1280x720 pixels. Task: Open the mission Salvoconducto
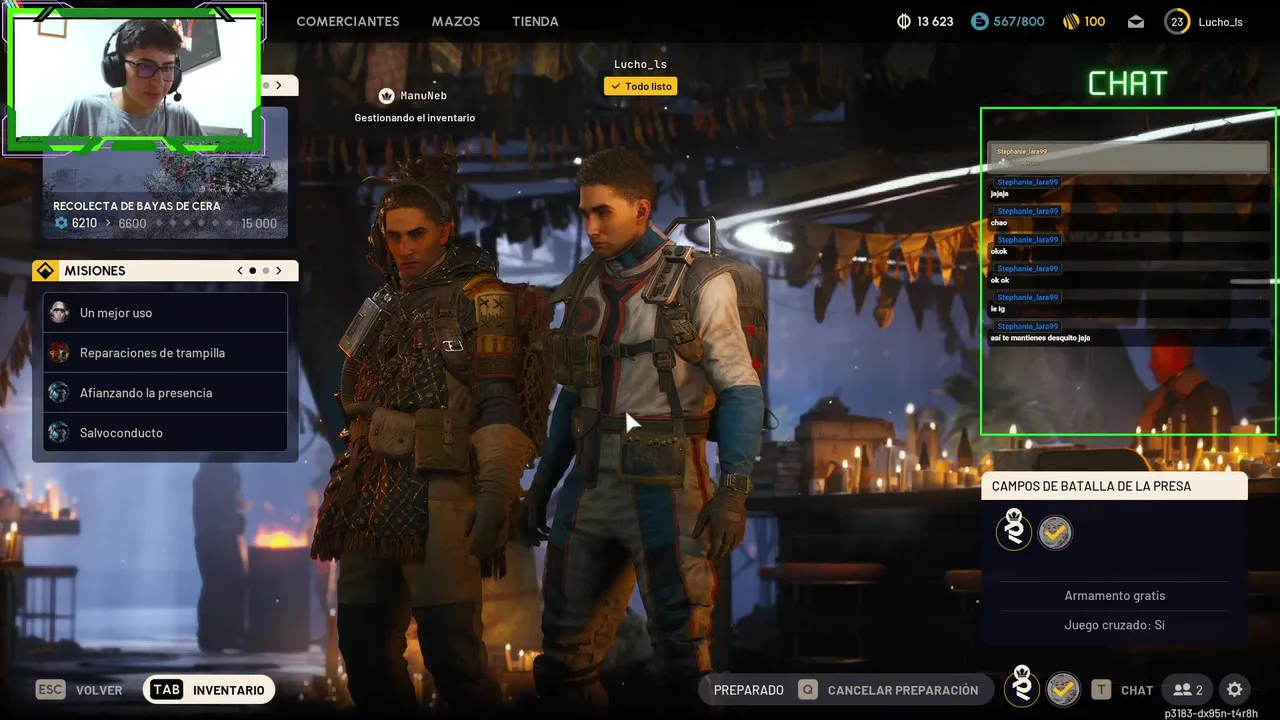[165, 433]
